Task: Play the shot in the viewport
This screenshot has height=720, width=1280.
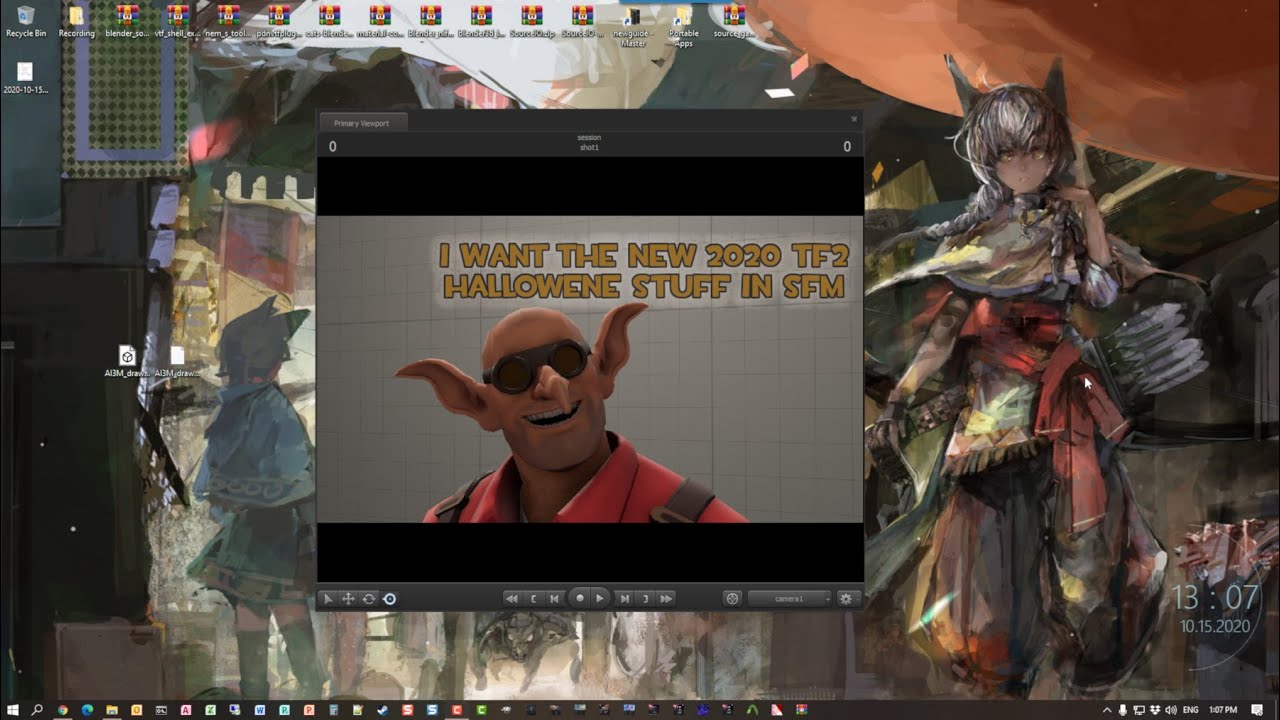Action: coord(600,599)
